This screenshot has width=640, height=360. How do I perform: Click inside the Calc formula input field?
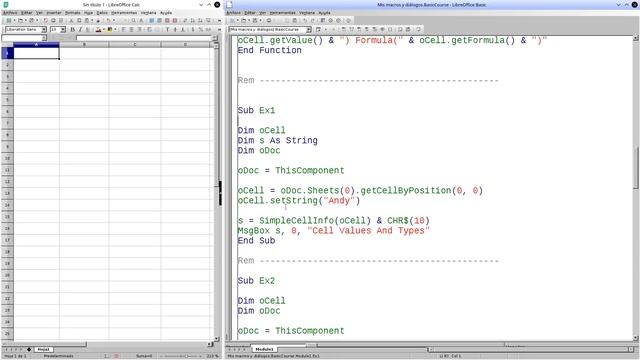(x=143, y=38)
